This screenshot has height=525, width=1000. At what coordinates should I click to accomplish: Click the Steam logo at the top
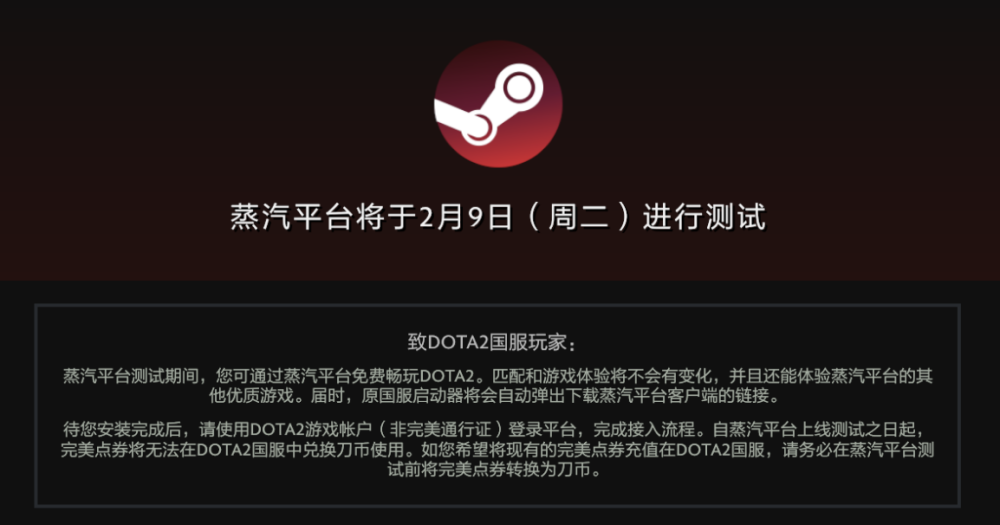[498, 104]
